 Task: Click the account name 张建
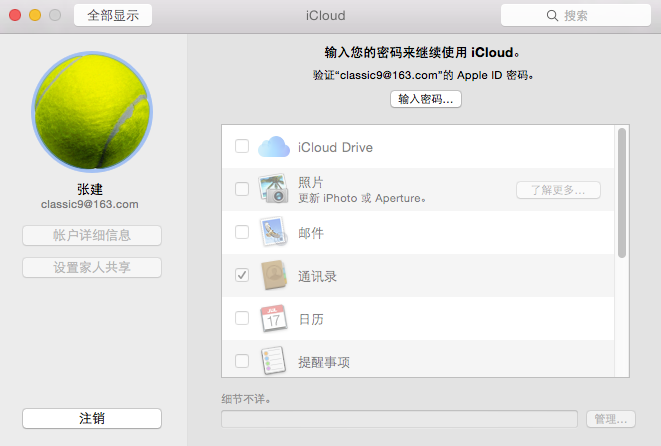click(90, 189)
